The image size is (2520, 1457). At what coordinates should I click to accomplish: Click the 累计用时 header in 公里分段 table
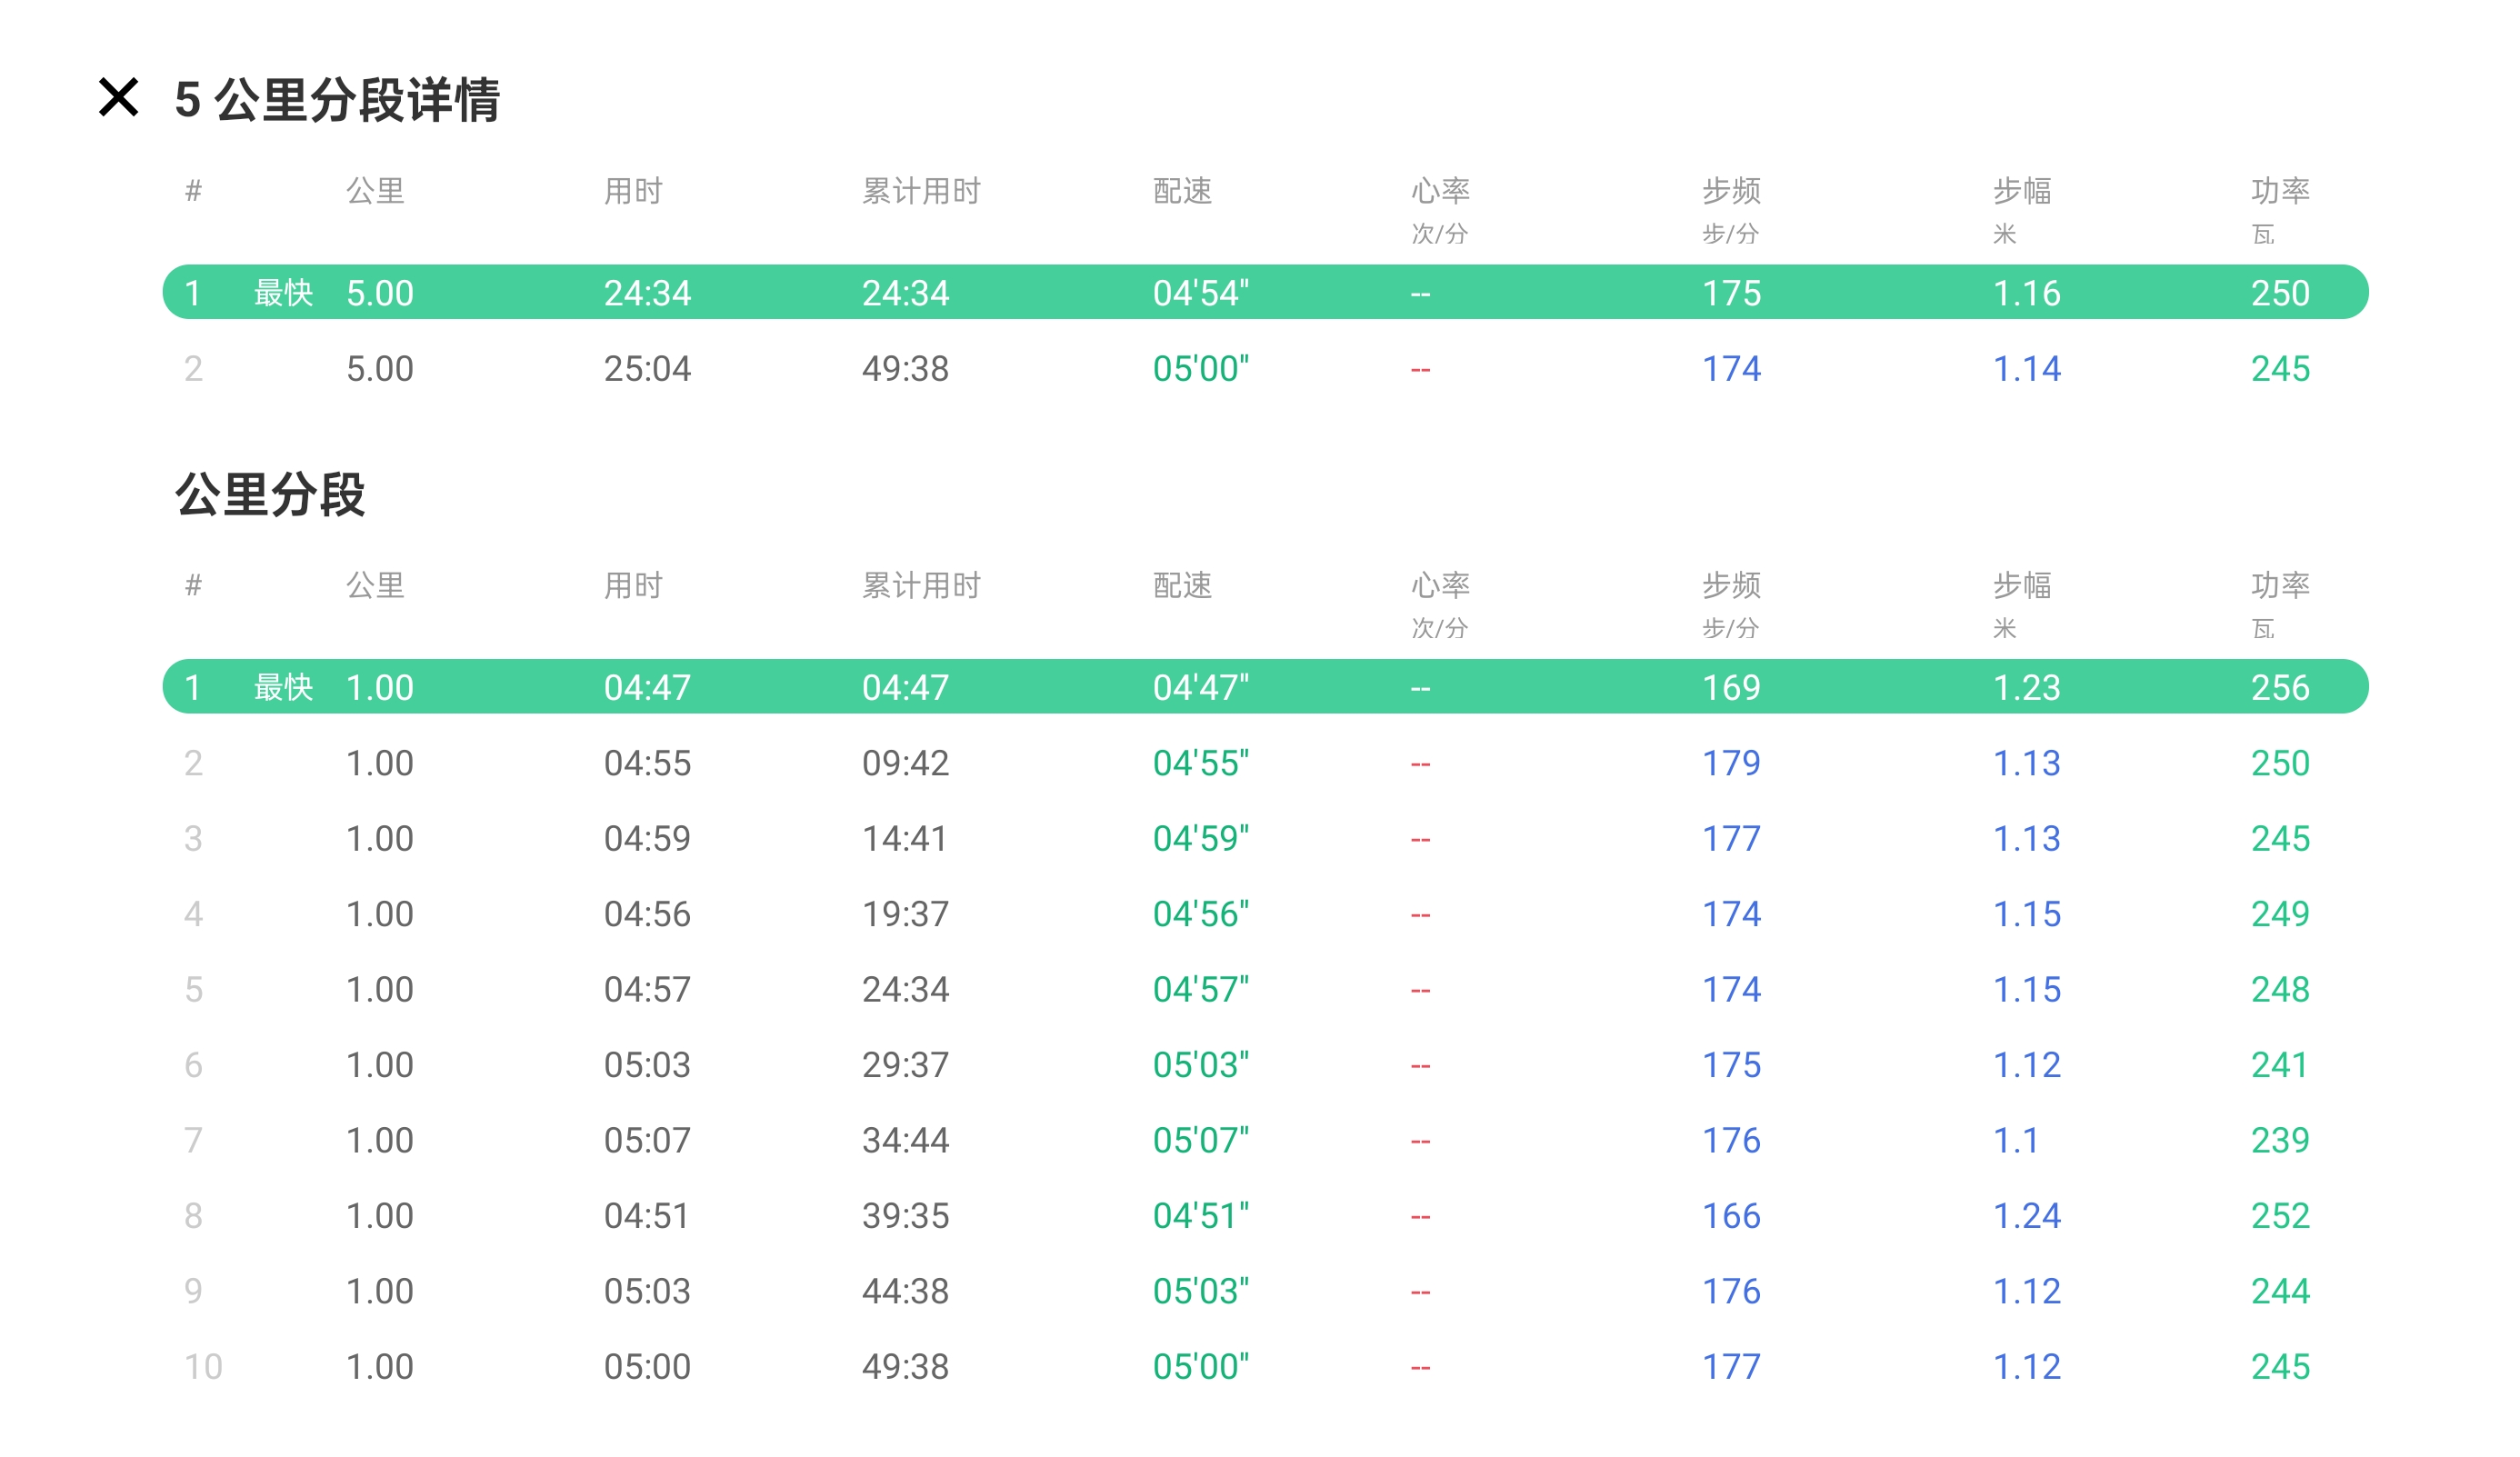click(921, 584)
